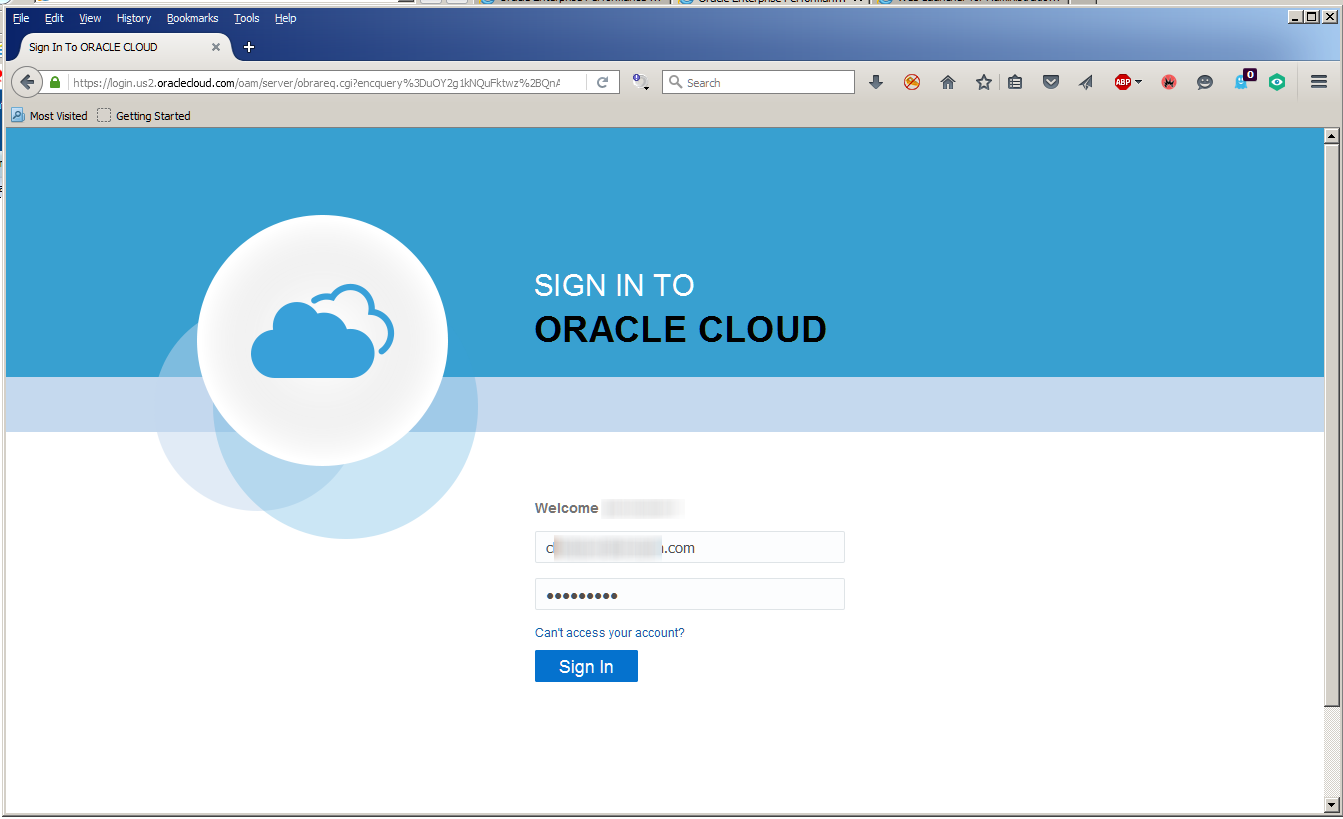Reload the page with the refresh icon

point(603,83)
